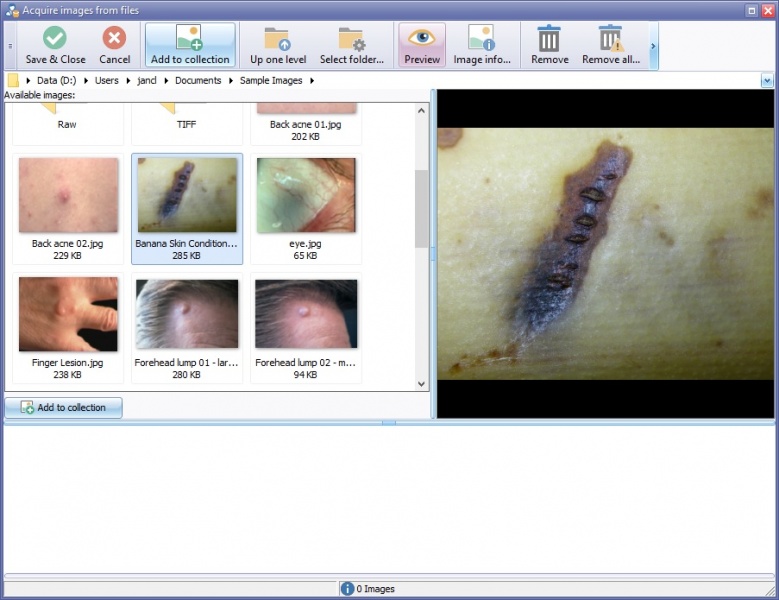The height and width of the screenshot is (600, 779).
Task: Select the Finger Lesion.jpg thumbnail
Action: [x=68, y=328]
